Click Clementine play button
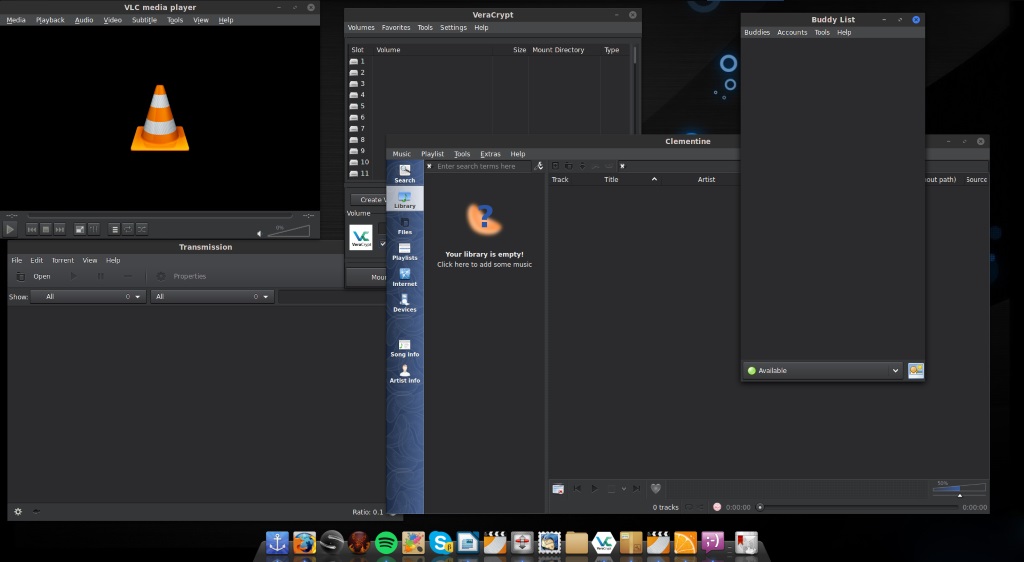 [x=594, y=488]
